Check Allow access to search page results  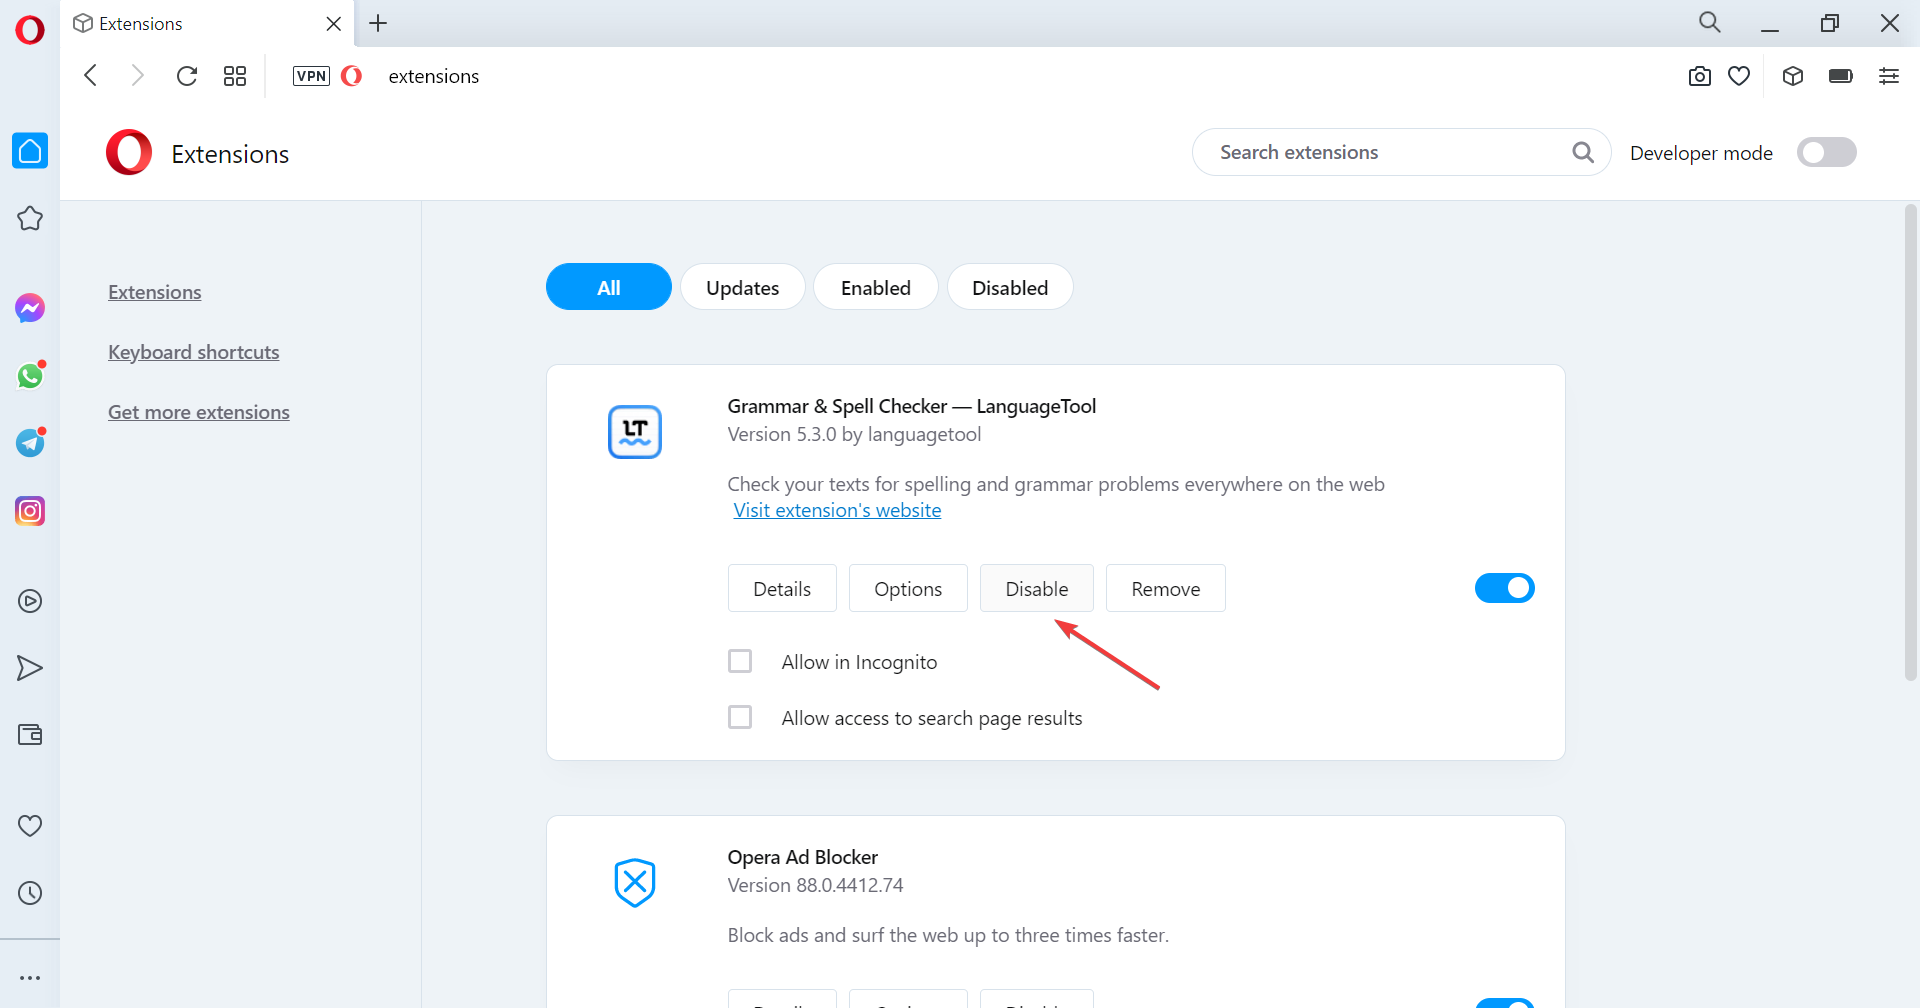(740, 717)
